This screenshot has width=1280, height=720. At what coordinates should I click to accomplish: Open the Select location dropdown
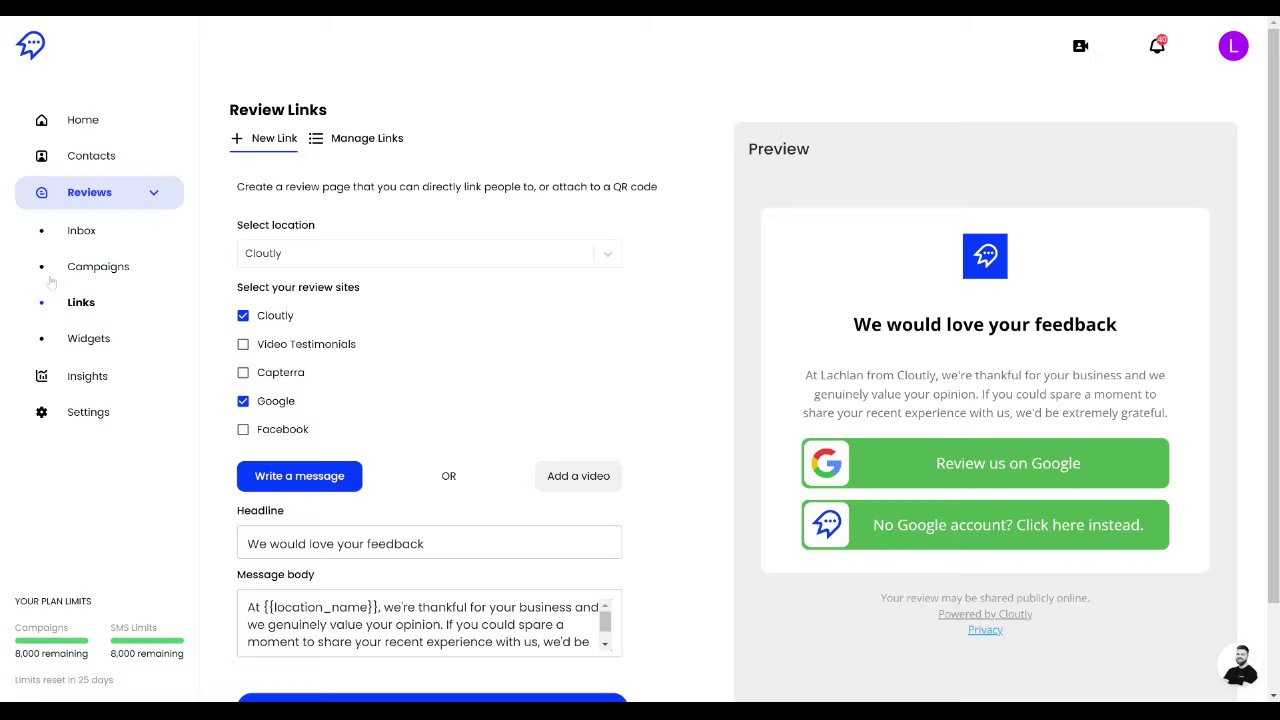[429, 254]
